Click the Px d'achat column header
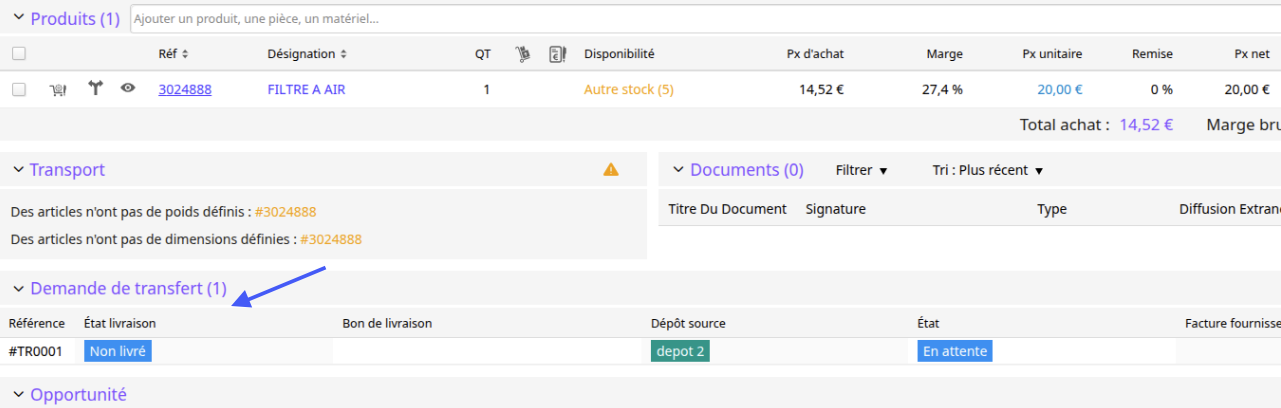Screen dimensions: 1281x408 click(x=815, y=54)
